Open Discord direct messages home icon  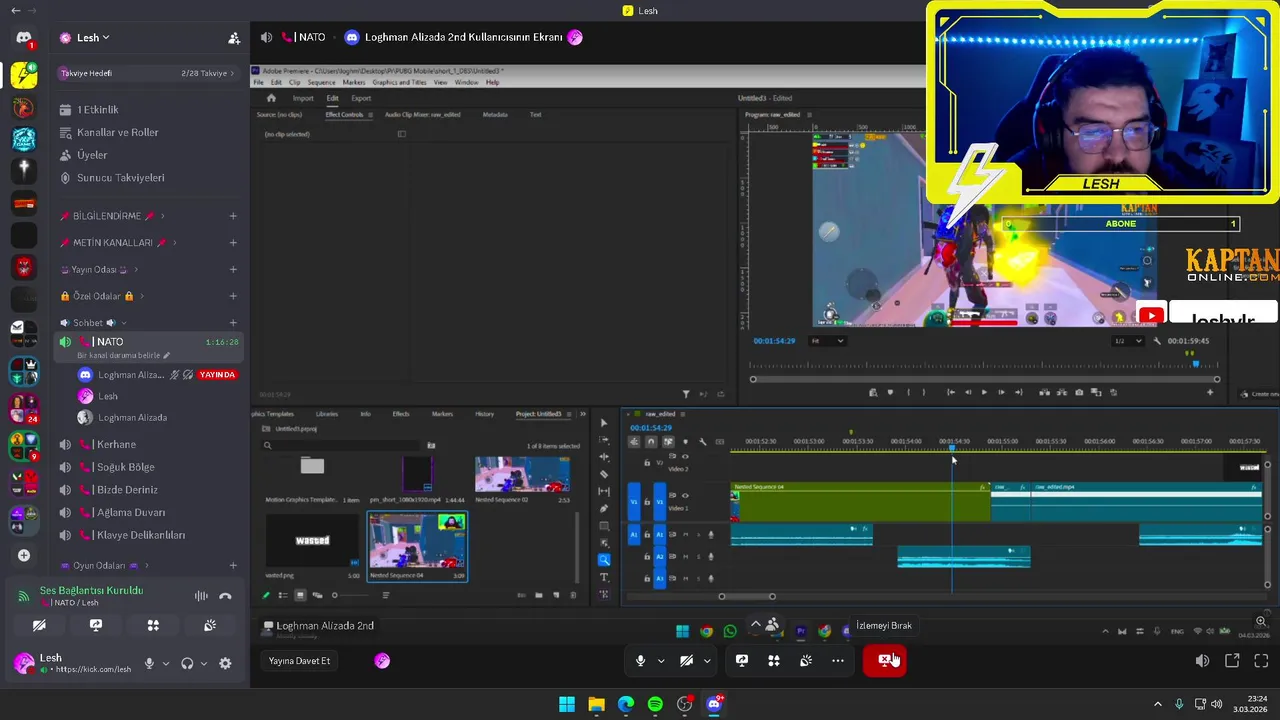24,38
